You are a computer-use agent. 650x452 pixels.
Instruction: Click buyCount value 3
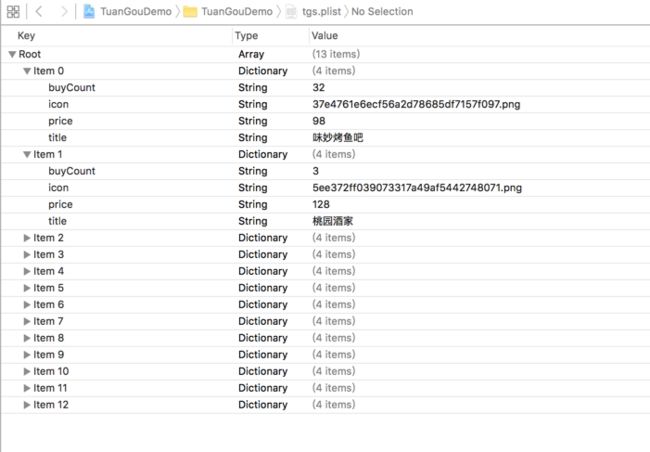[315, 171]
